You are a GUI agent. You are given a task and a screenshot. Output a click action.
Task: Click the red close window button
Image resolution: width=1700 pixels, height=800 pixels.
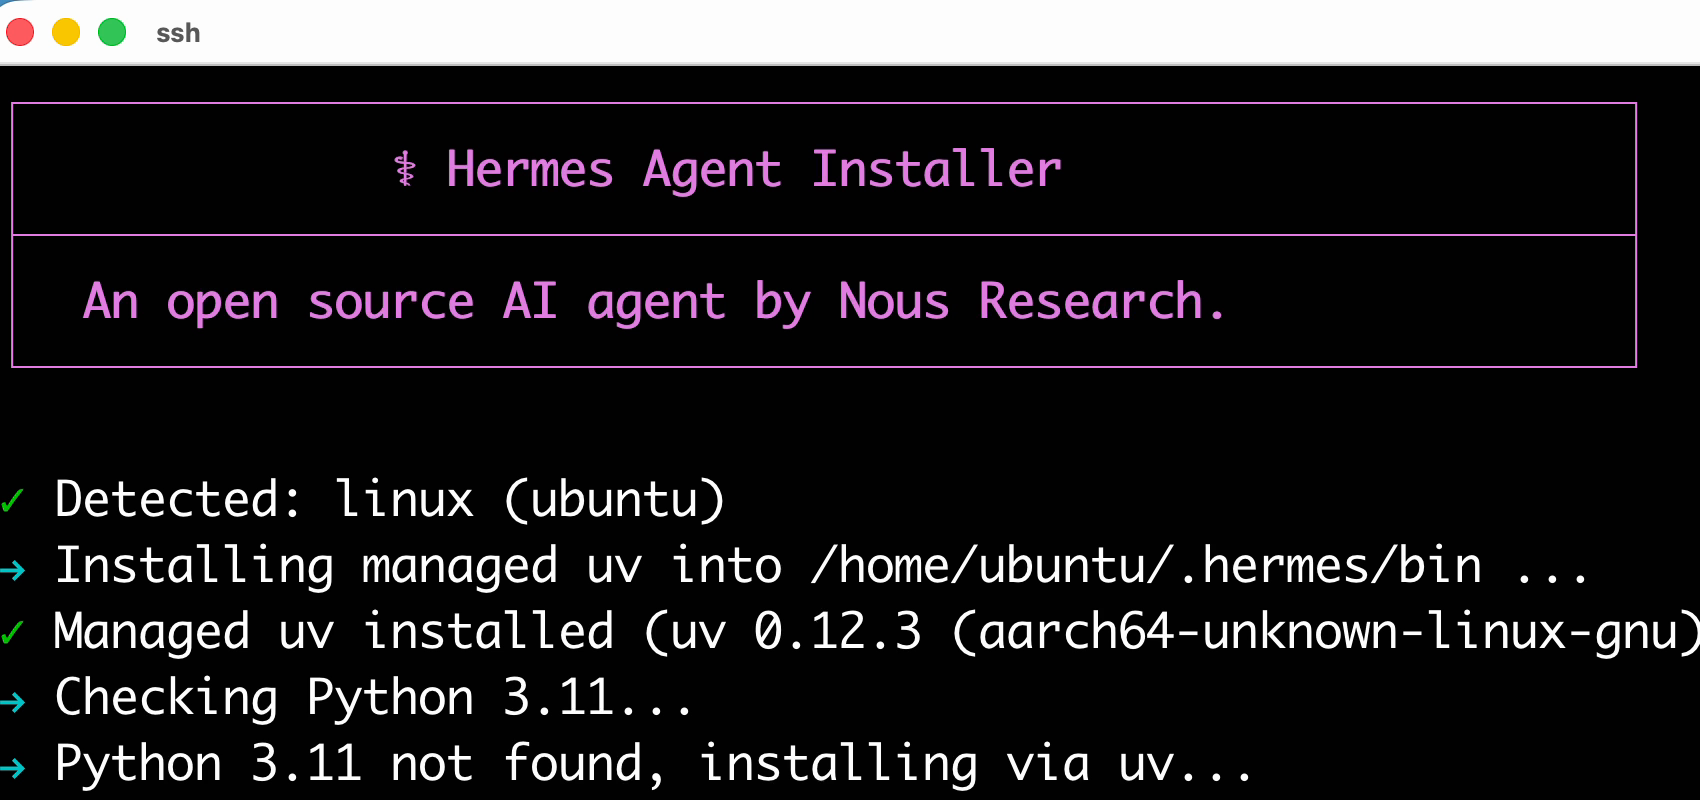click(x=20, y=33)
